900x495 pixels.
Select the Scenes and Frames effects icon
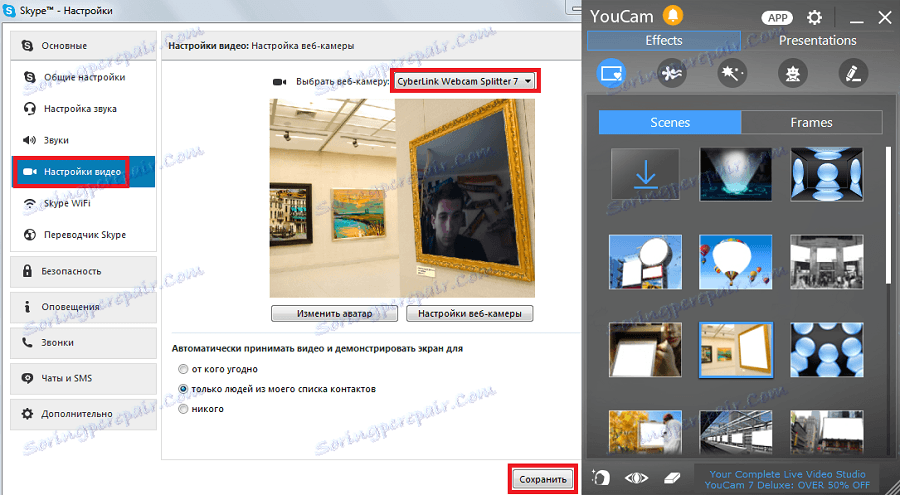pyautogui.click(x=611, y=73)
